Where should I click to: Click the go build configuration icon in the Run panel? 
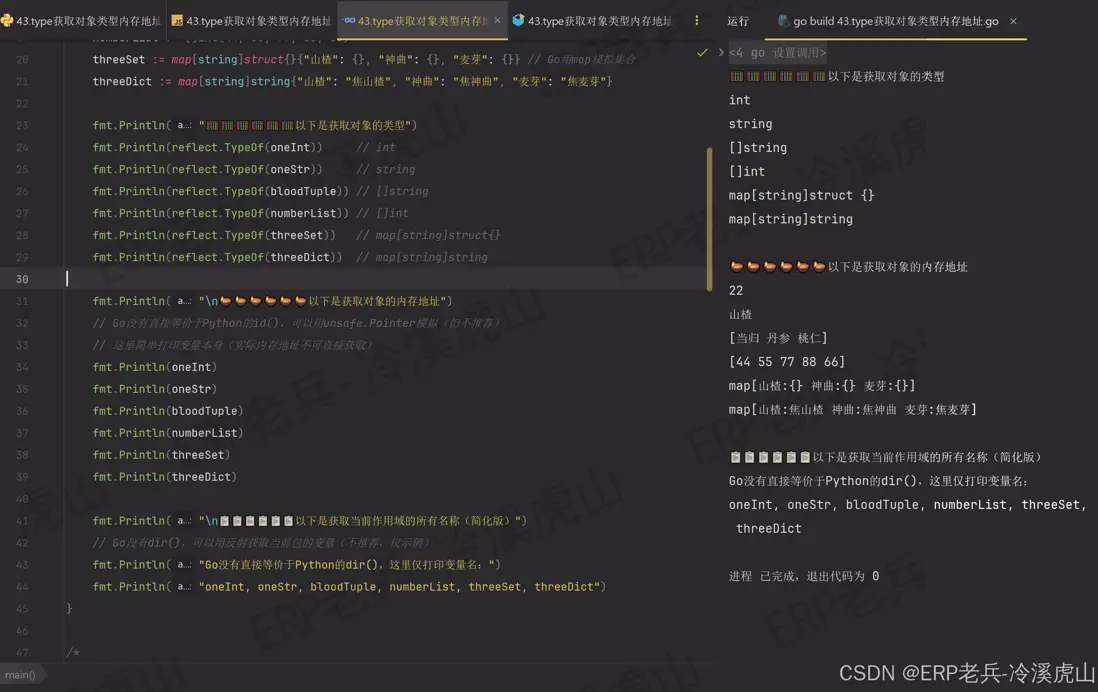point(784,21)
